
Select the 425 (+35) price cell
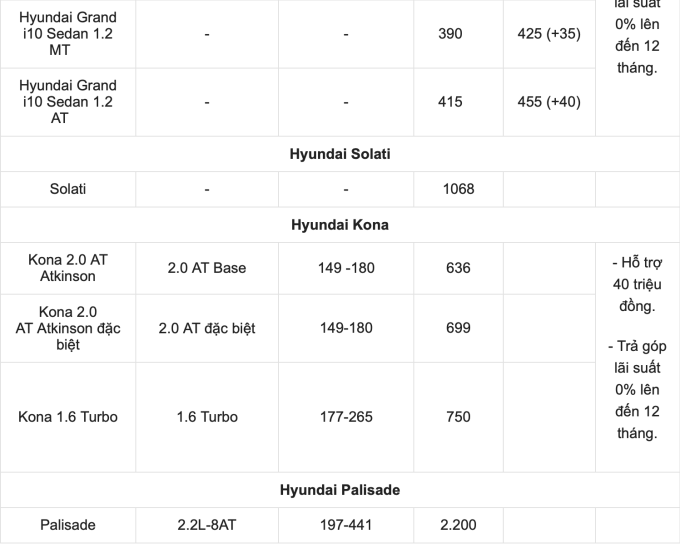pos(549,34)
